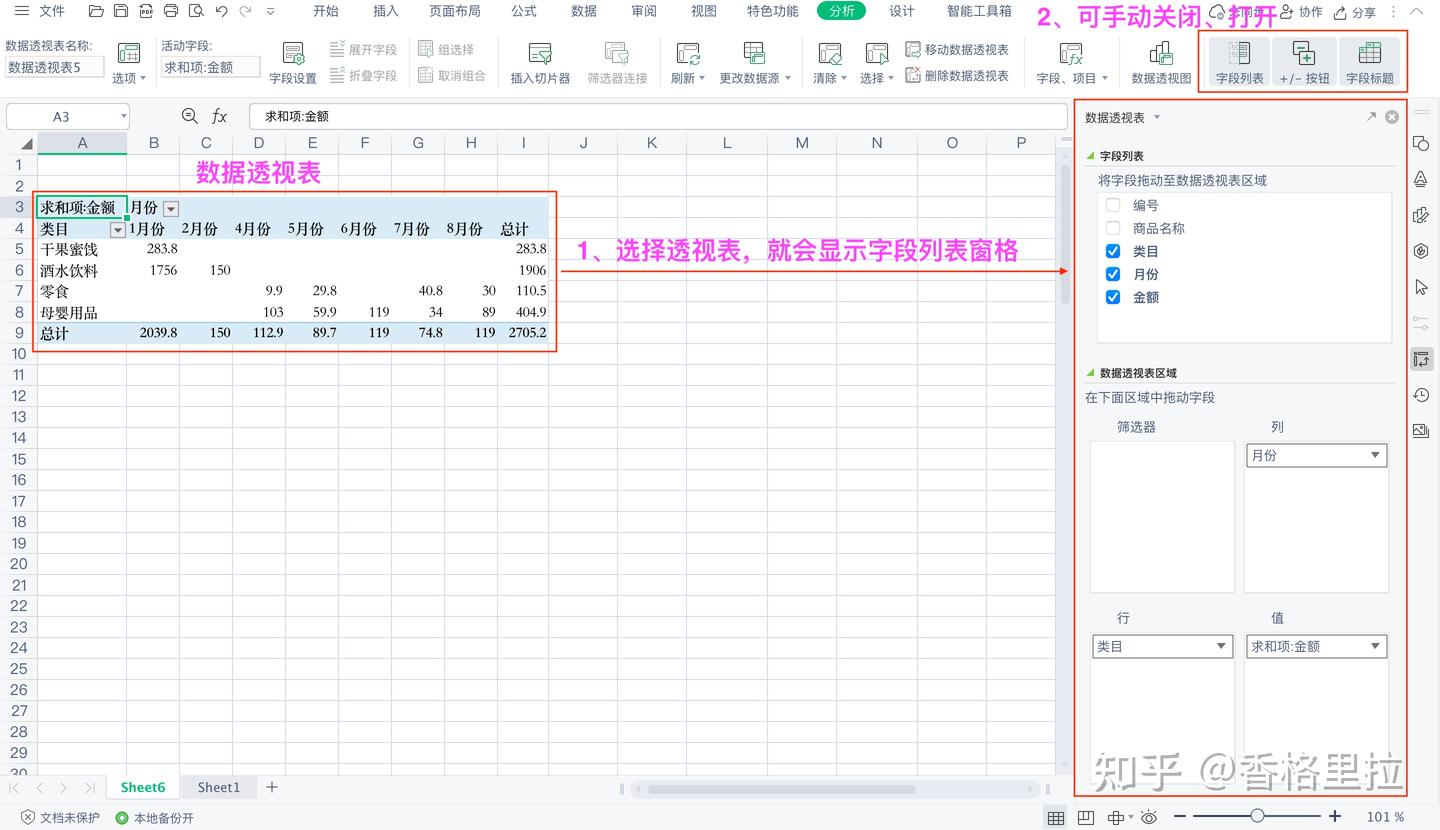This screenshot has width=1440, height=830.
Task: Uncheck the 类目 field checkbox
Action: point(1113,251)
